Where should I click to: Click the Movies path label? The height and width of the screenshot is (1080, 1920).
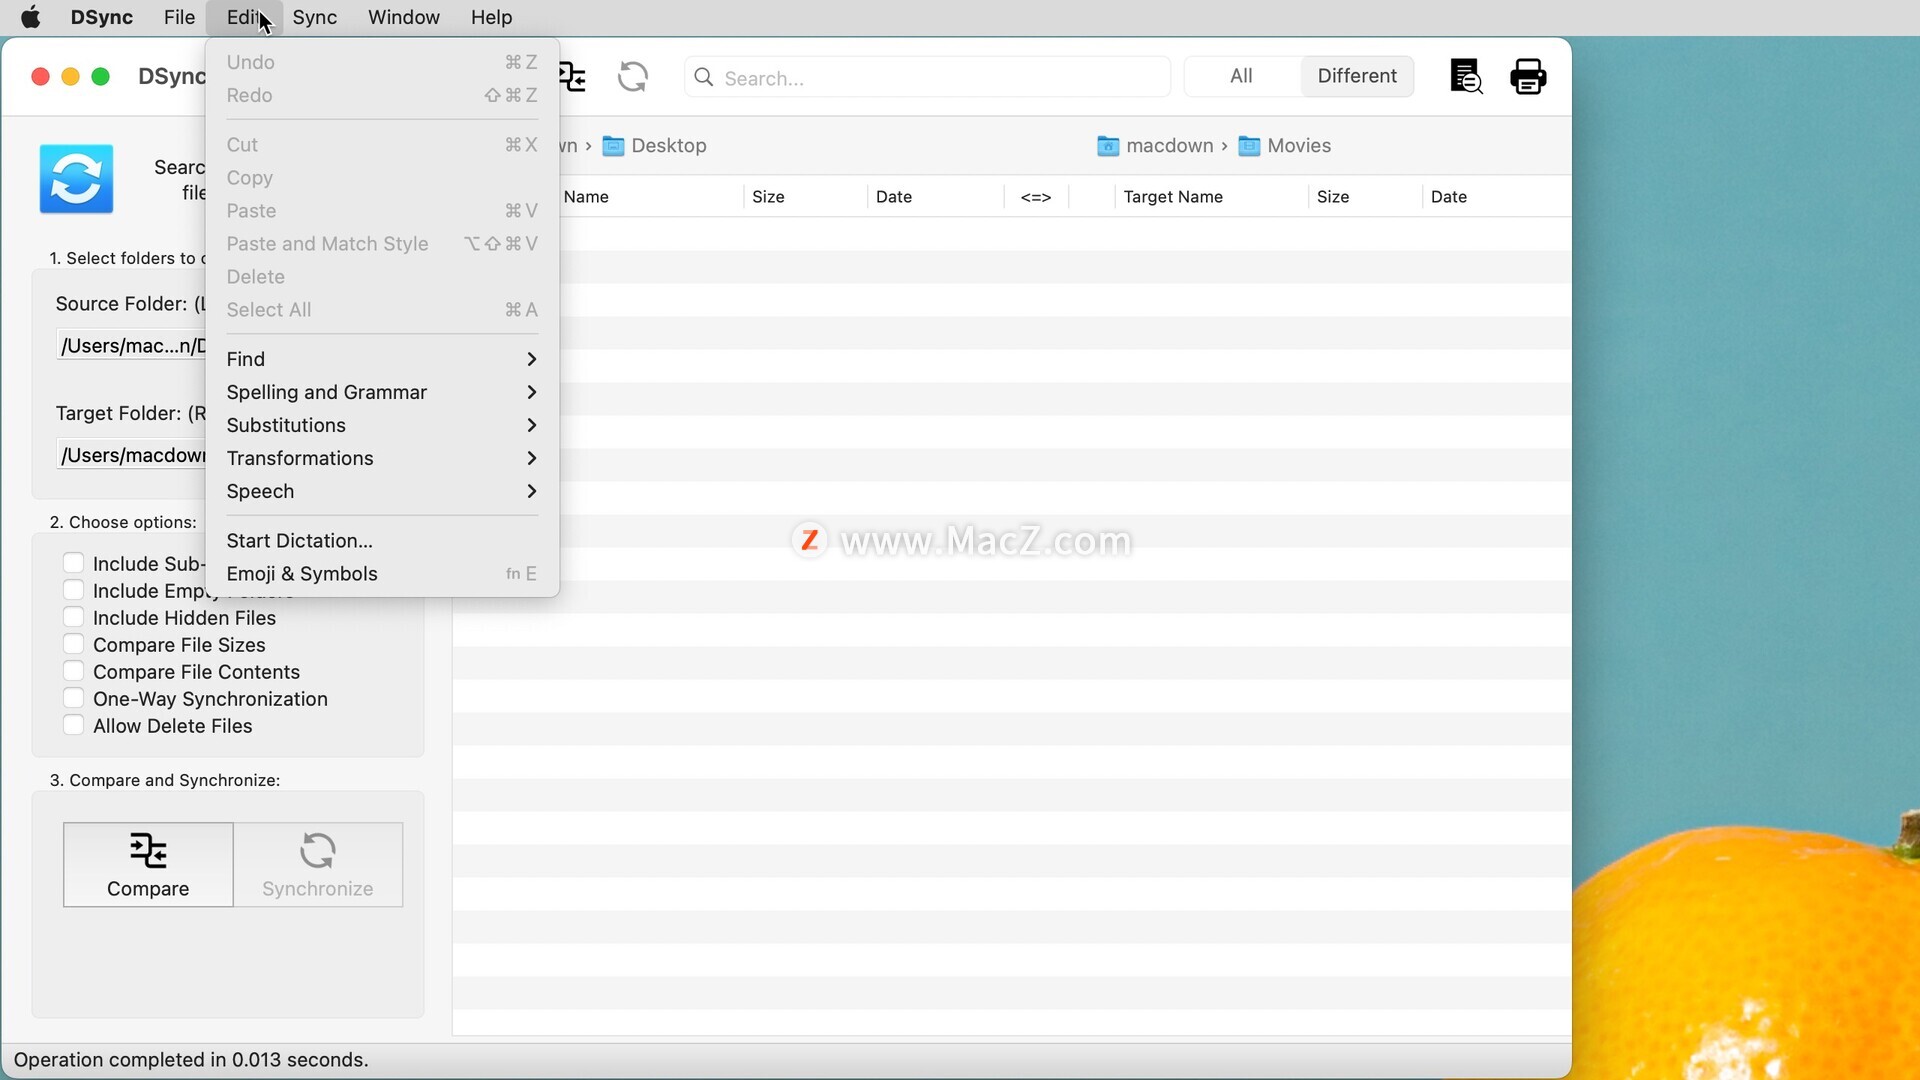pos(1299,146)
